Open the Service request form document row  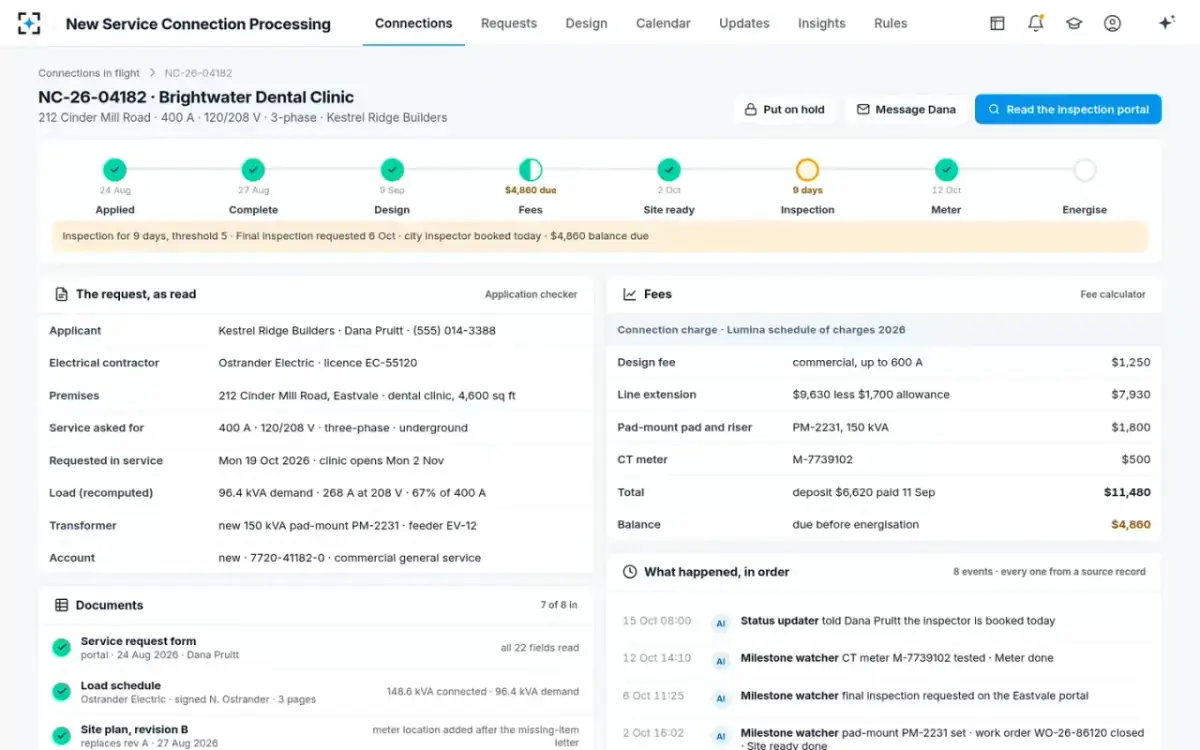pos(316,648)
